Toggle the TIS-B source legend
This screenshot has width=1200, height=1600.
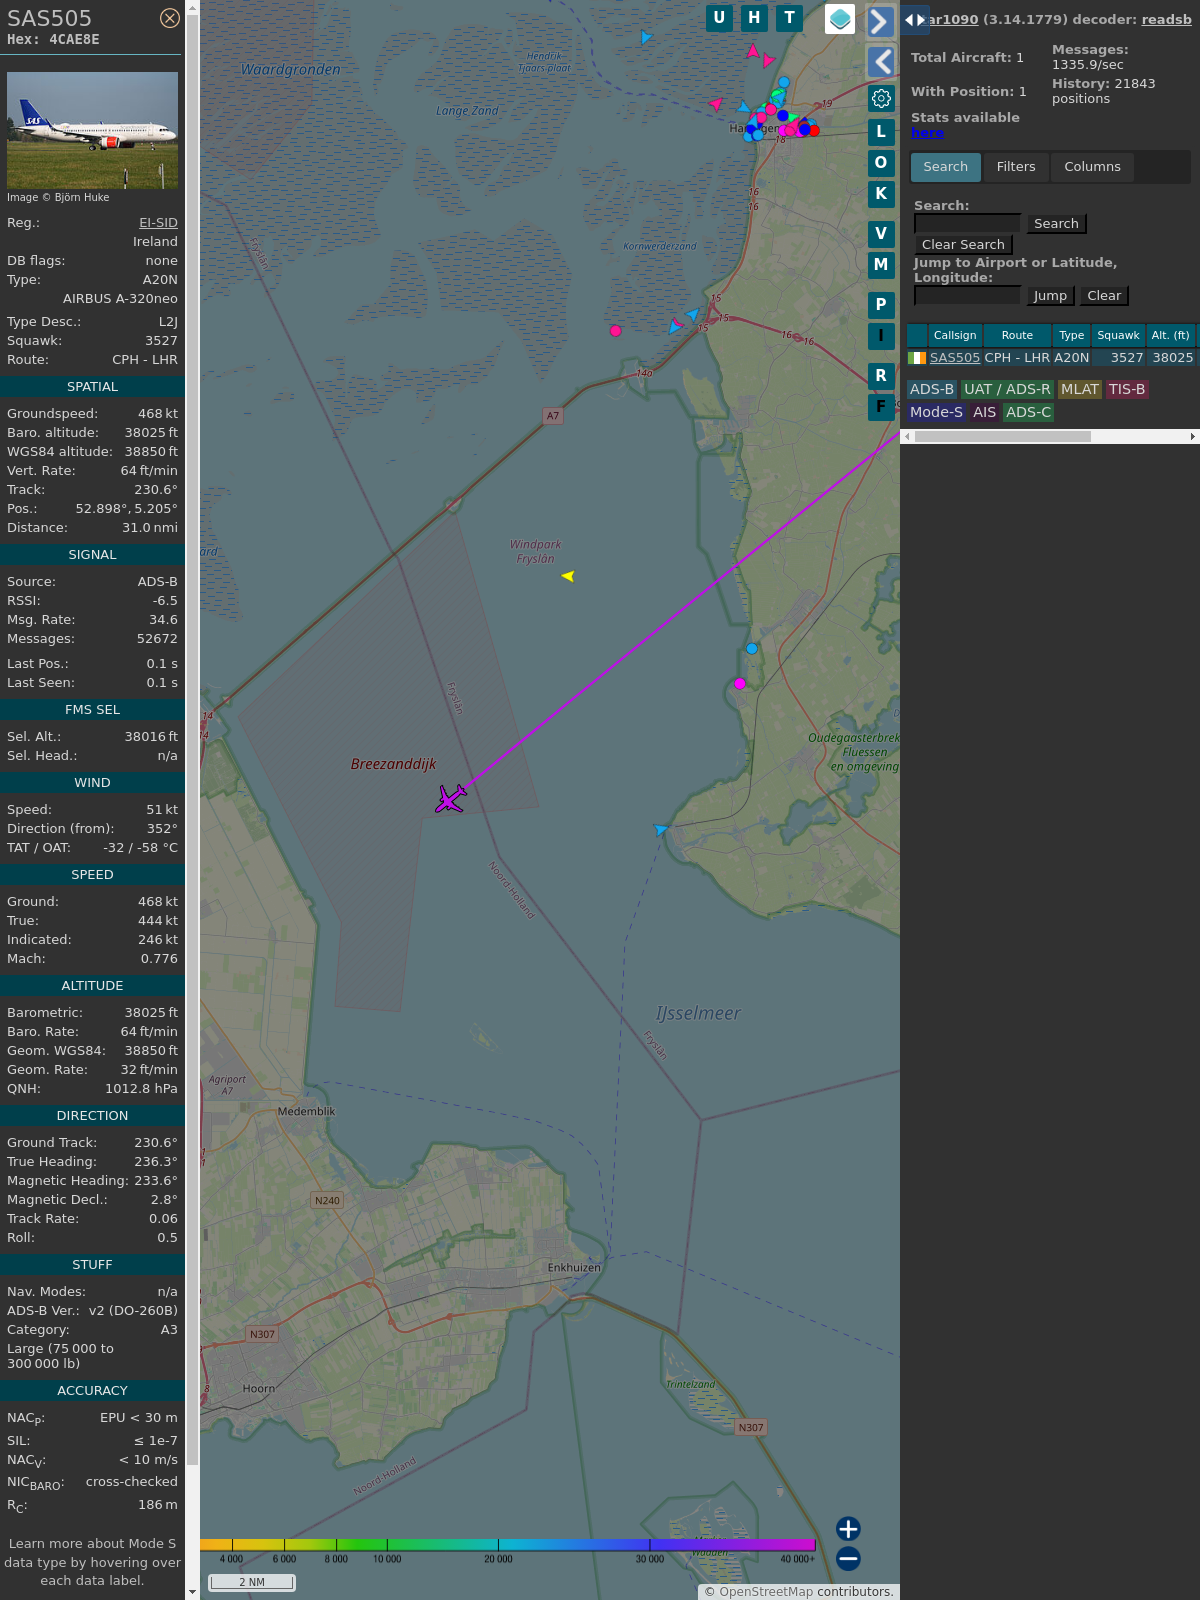(1127, 390)
